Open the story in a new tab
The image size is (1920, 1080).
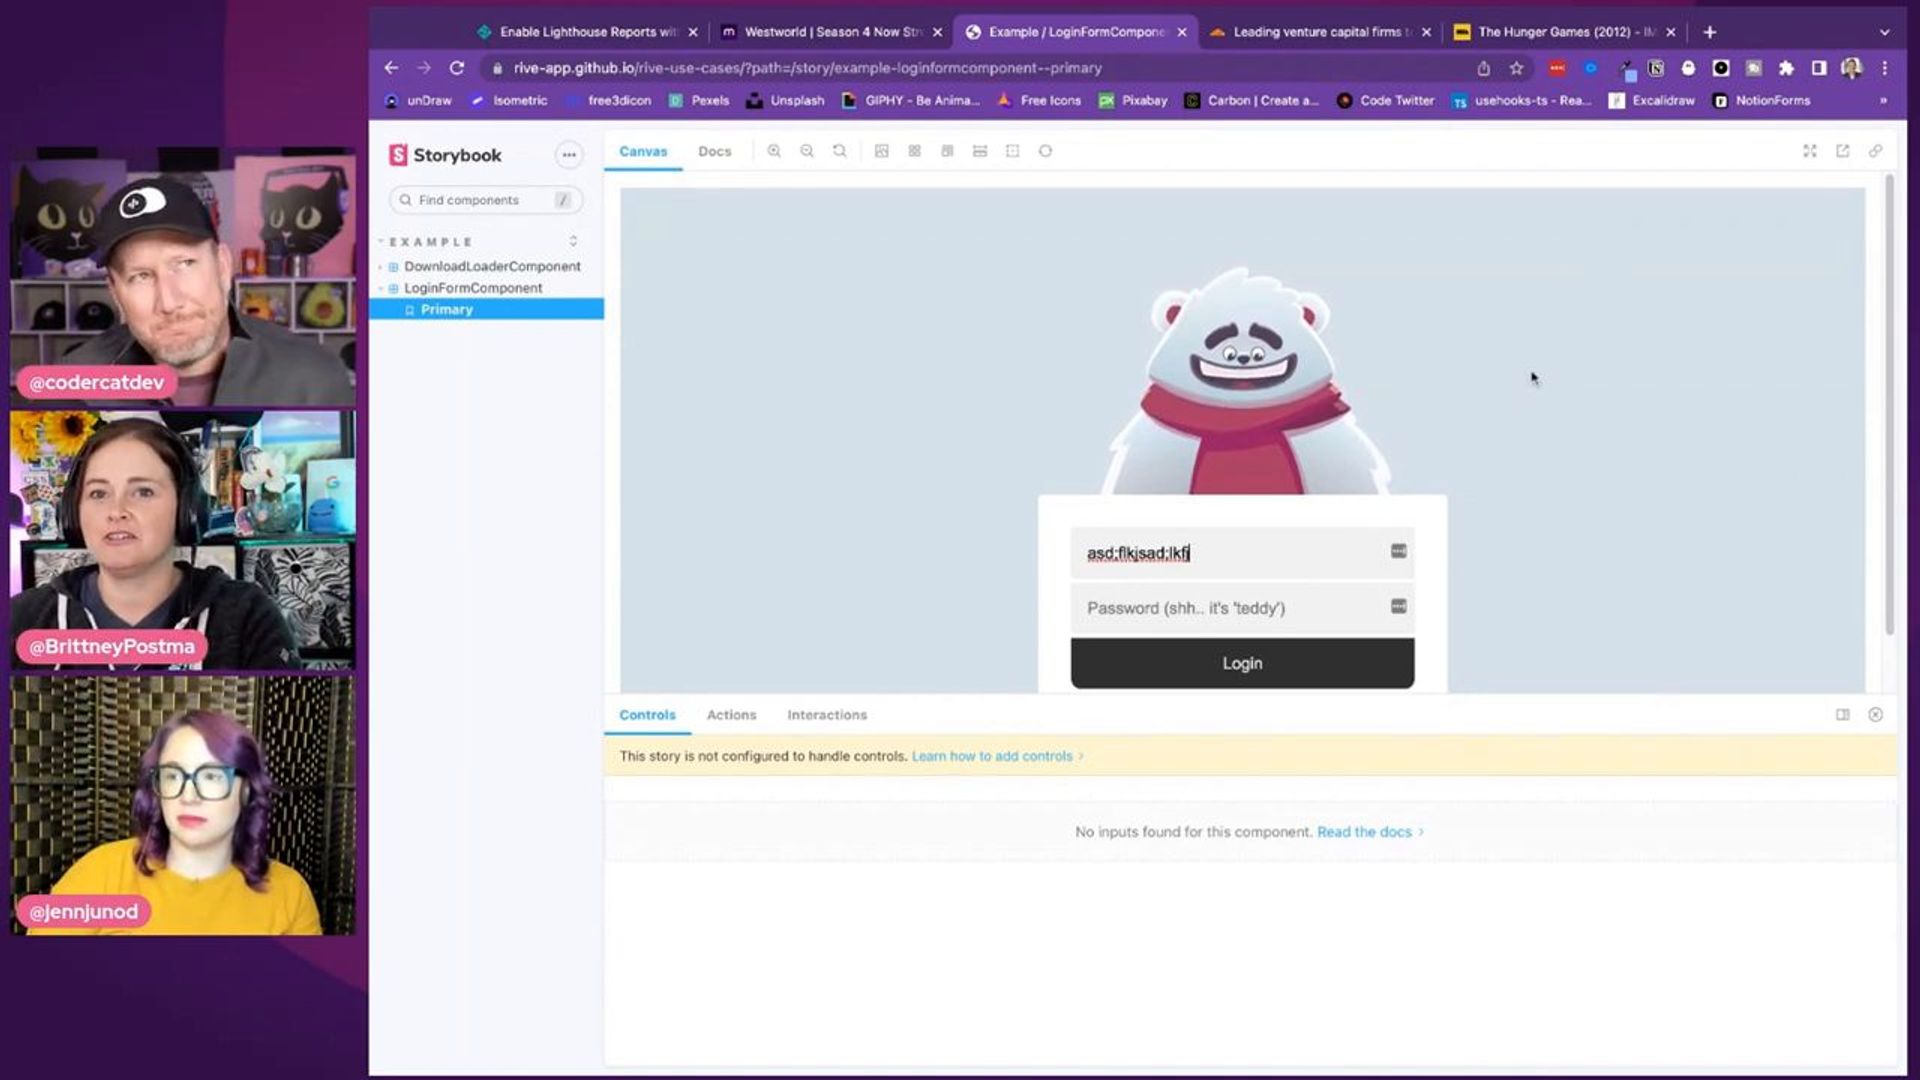1842,151
